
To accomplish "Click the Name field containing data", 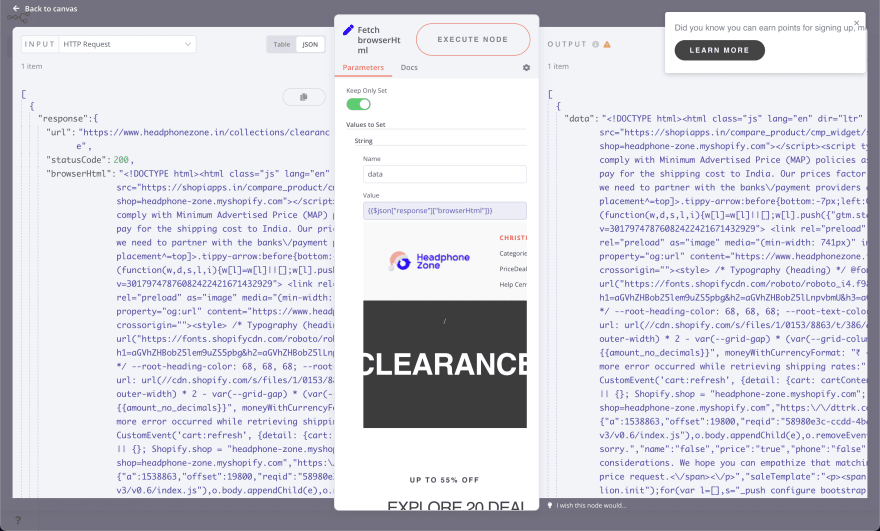I will tap(444, 174).
